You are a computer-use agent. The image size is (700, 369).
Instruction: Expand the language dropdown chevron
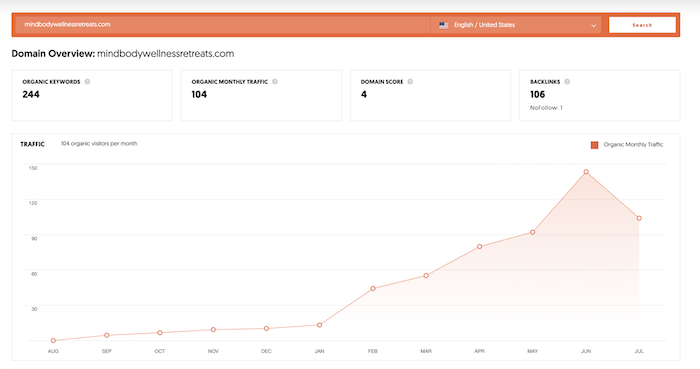point(593,25)
